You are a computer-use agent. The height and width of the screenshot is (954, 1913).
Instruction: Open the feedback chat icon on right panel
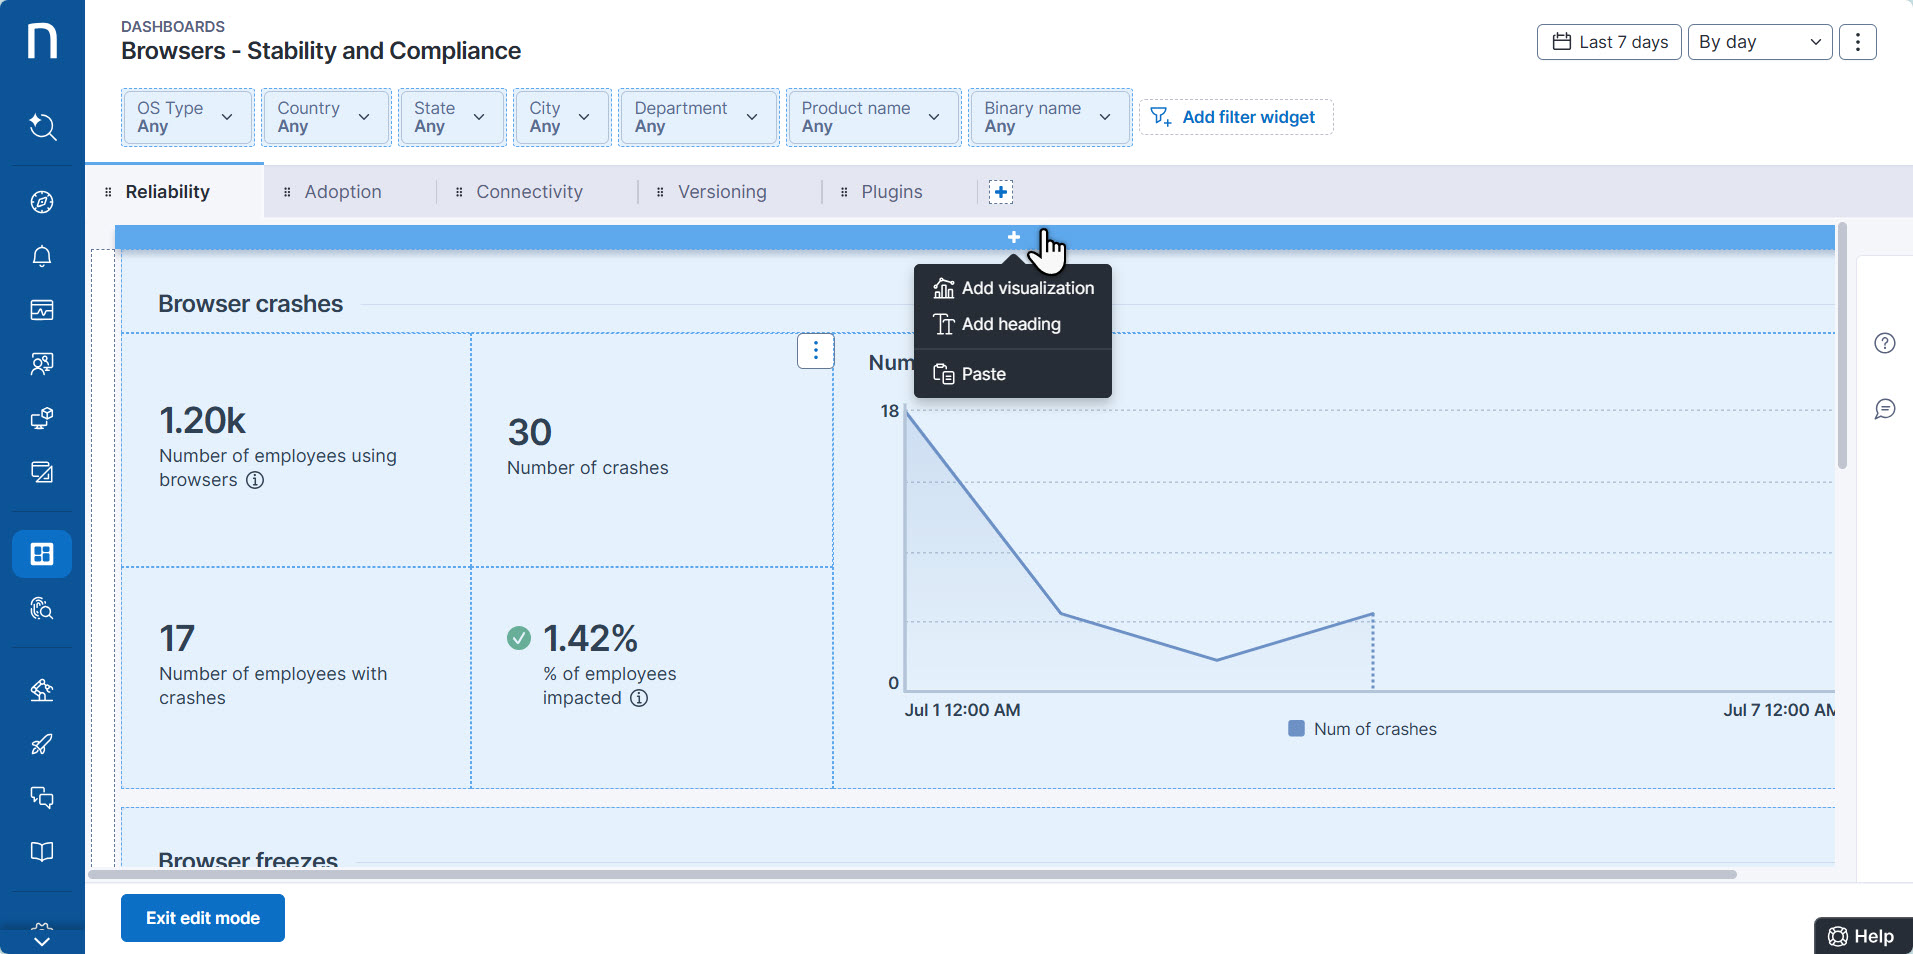point(1884,409)
